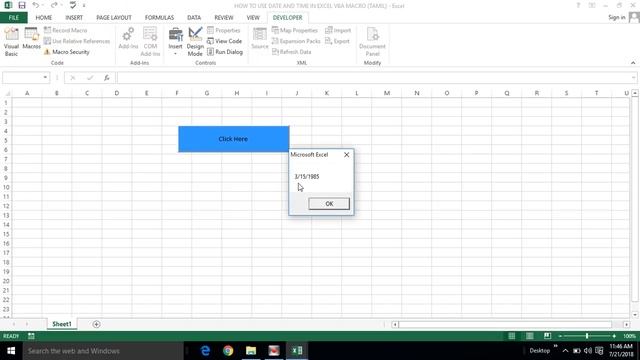The height and width of the screenshot is (360, 640).
Task: Toggle Use Relative References
Action: [x=77, y=41]
